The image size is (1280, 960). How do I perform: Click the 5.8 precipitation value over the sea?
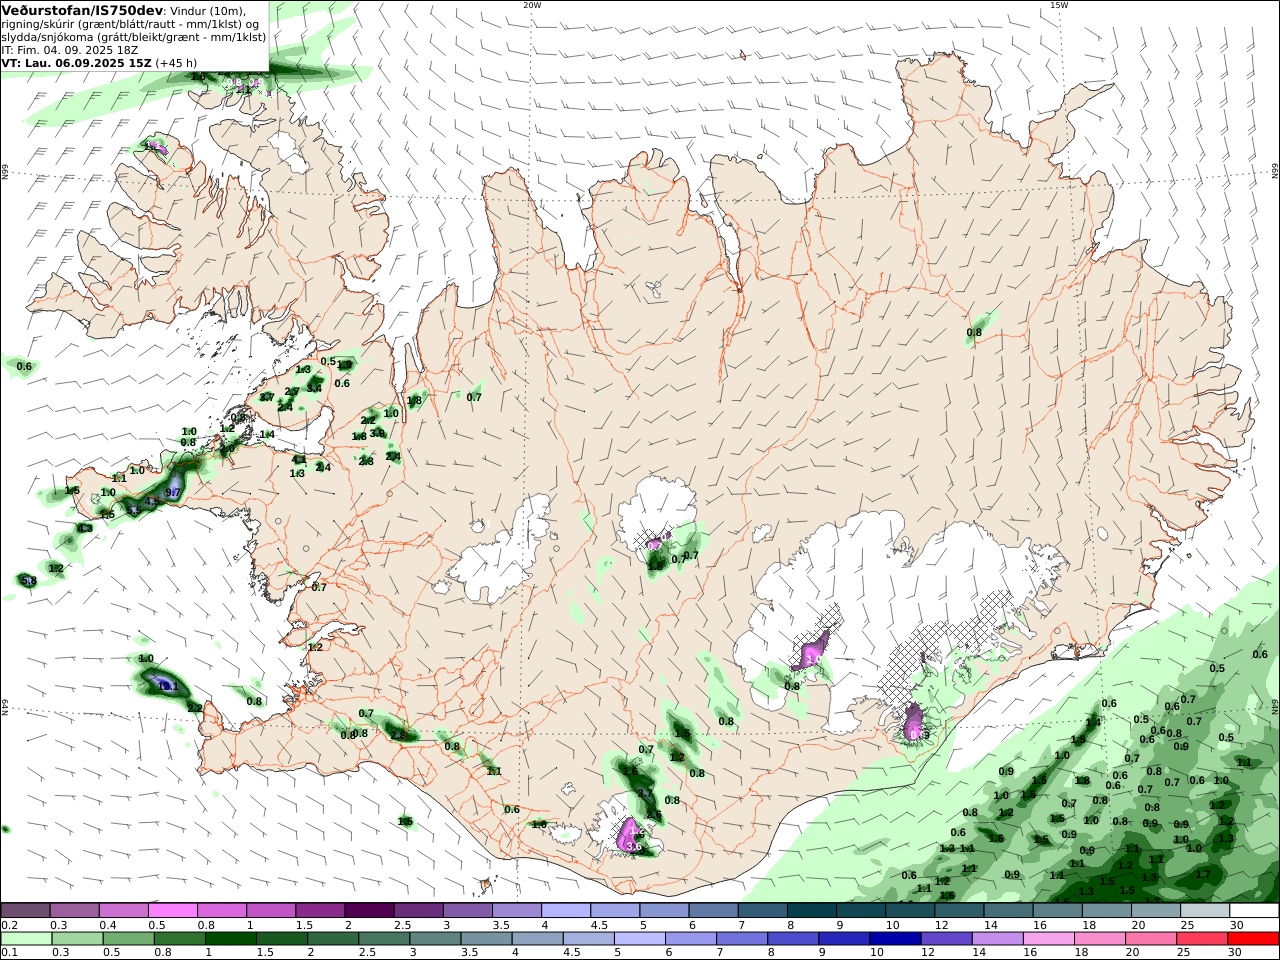coord(28,580)
